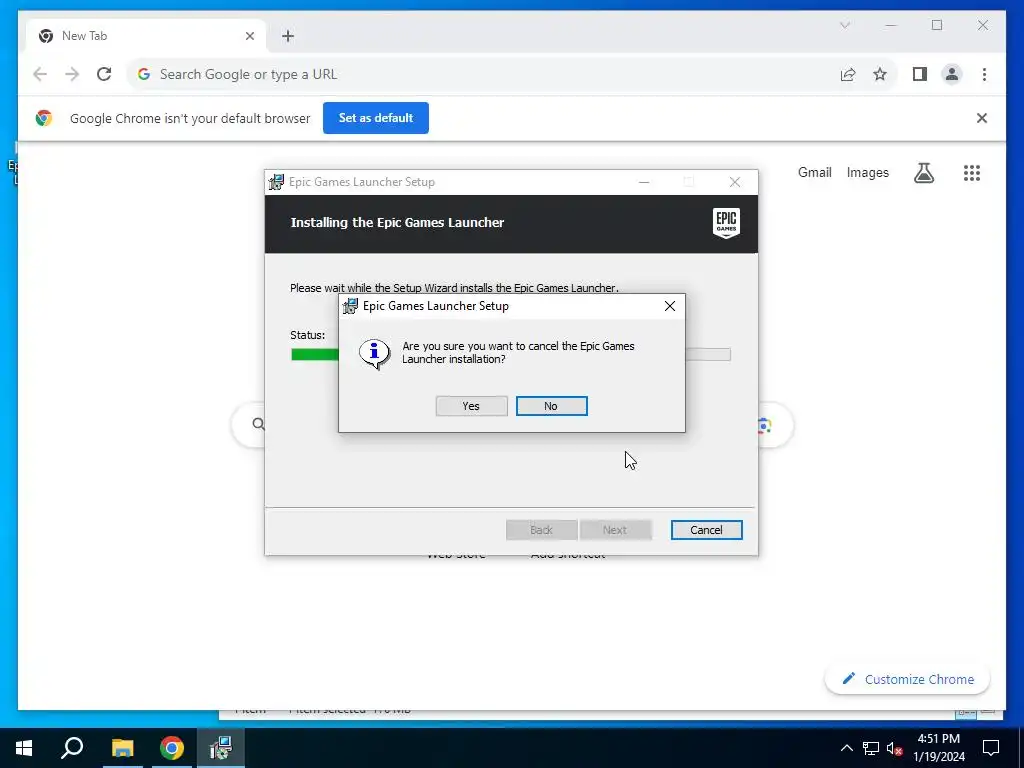
Task: Maximize the Chrome window
Action: 936,25
